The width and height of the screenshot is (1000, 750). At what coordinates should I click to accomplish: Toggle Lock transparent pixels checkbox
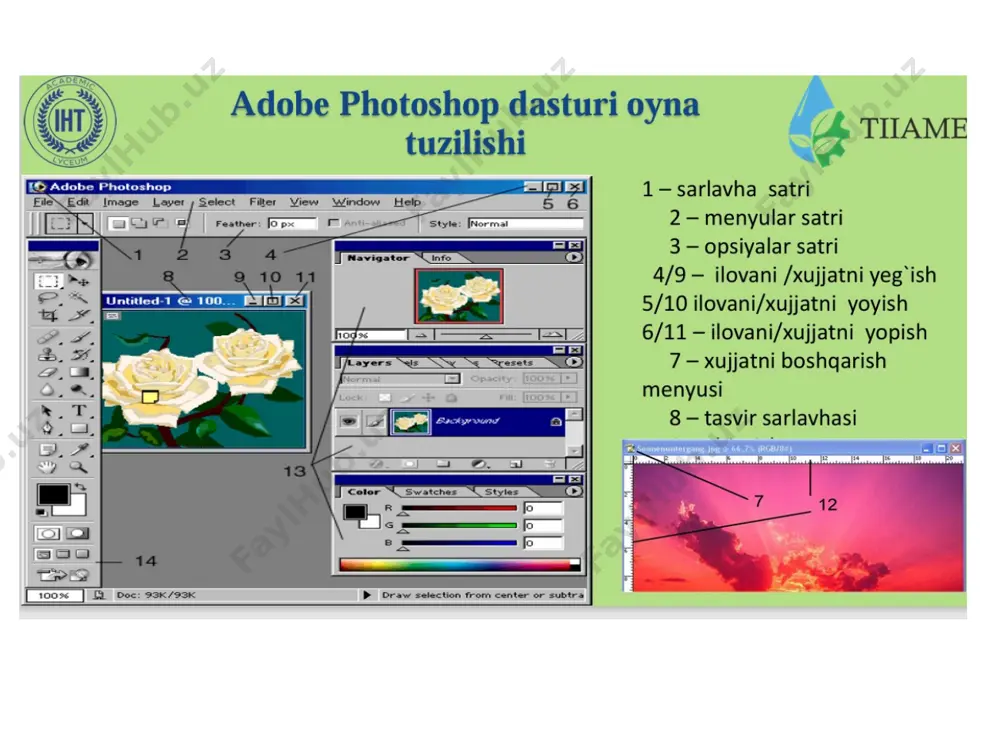385,397
